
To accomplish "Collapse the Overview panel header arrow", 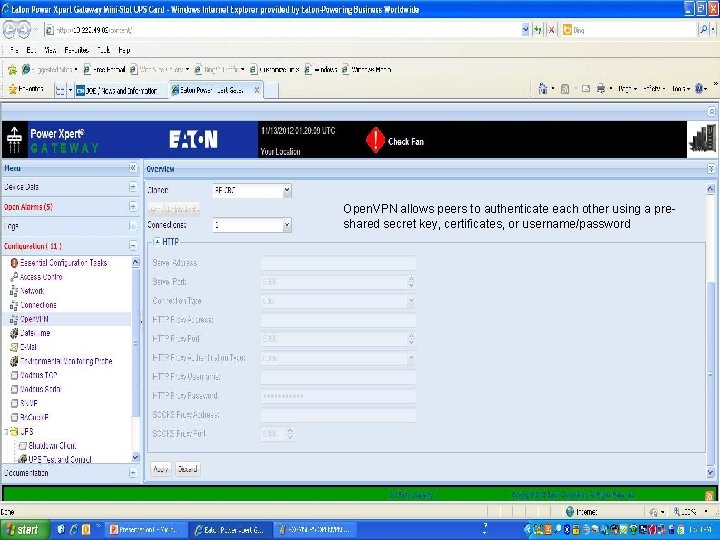I will 710,169.
